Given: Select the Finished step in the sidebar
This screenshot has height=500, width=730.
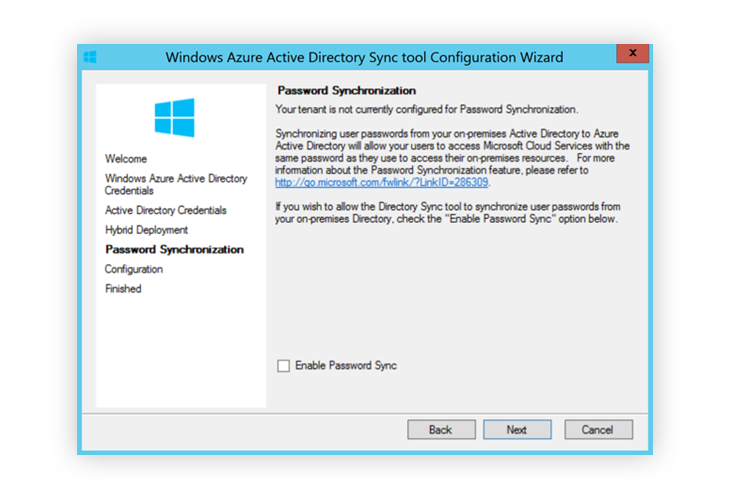Looking at the screenshot, I should click(123, 289).
